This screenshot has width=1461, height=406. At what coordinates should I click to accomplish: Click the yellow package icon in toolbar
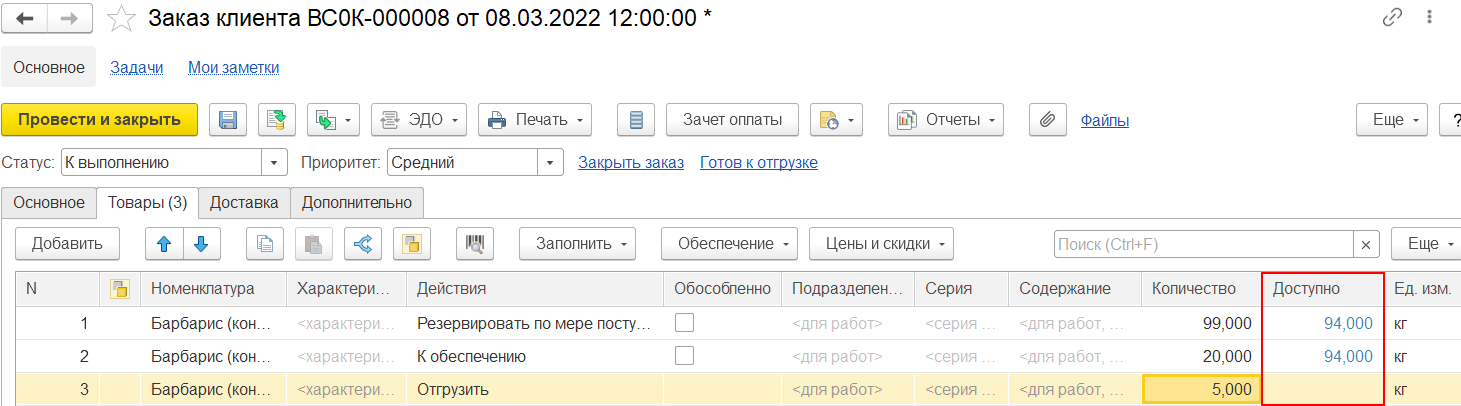coord(412,243)
